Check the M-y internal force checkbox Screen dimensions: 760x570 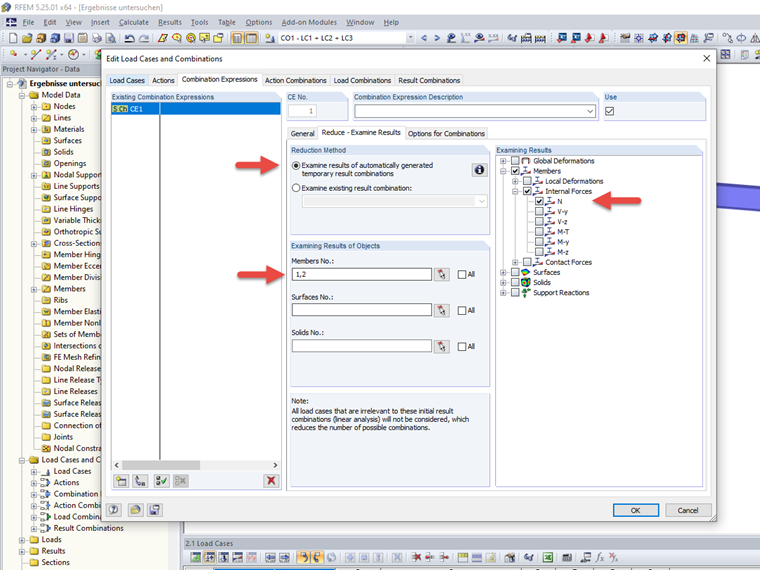(x=539, y=241)
